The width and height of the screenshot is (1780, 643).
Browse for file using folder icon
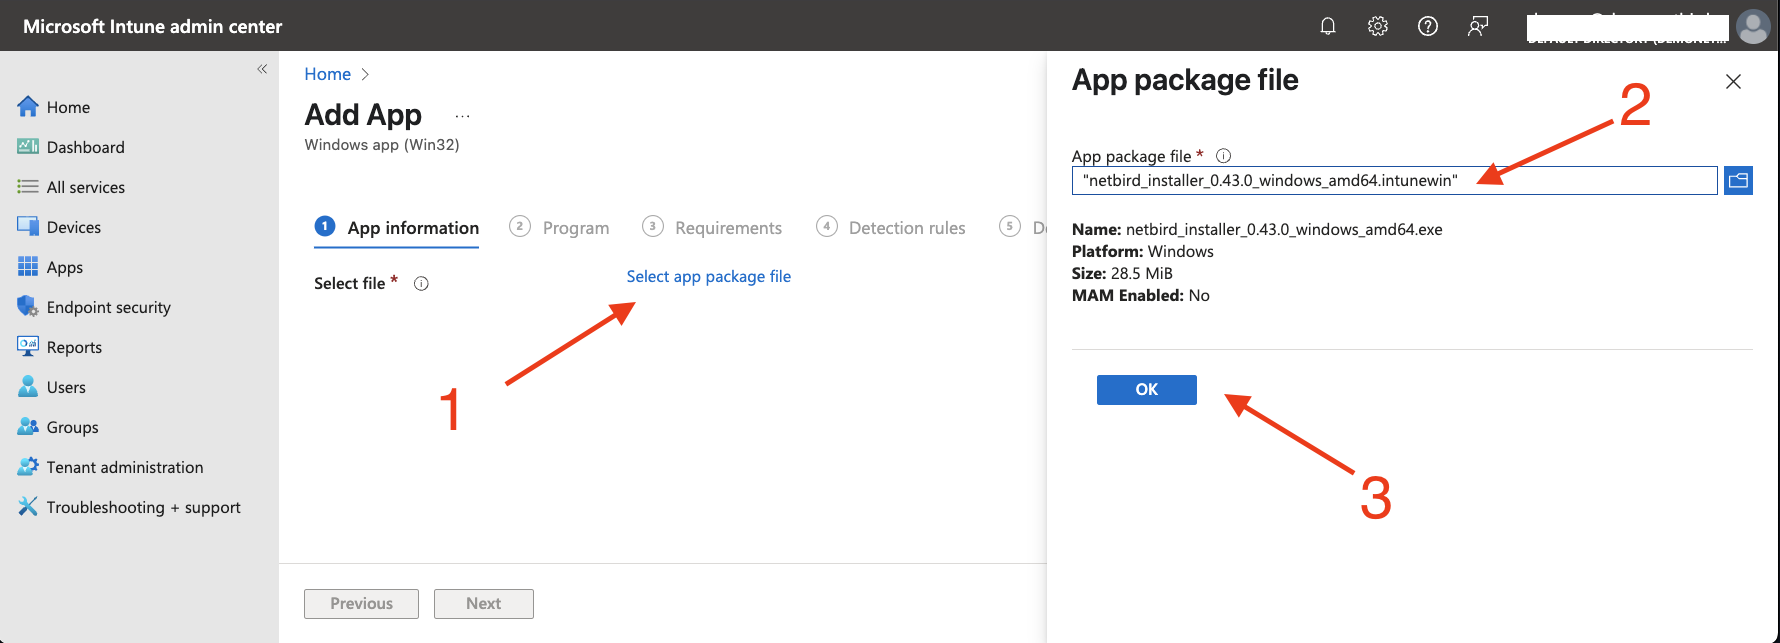[1738, 181]
